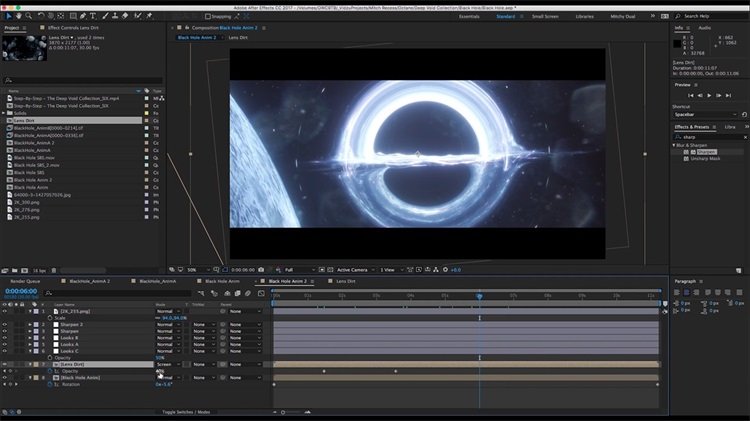This screenshot has width=750, height=421.
Task: Jump to last frame in Preview panel
Action: pos(728,95)
